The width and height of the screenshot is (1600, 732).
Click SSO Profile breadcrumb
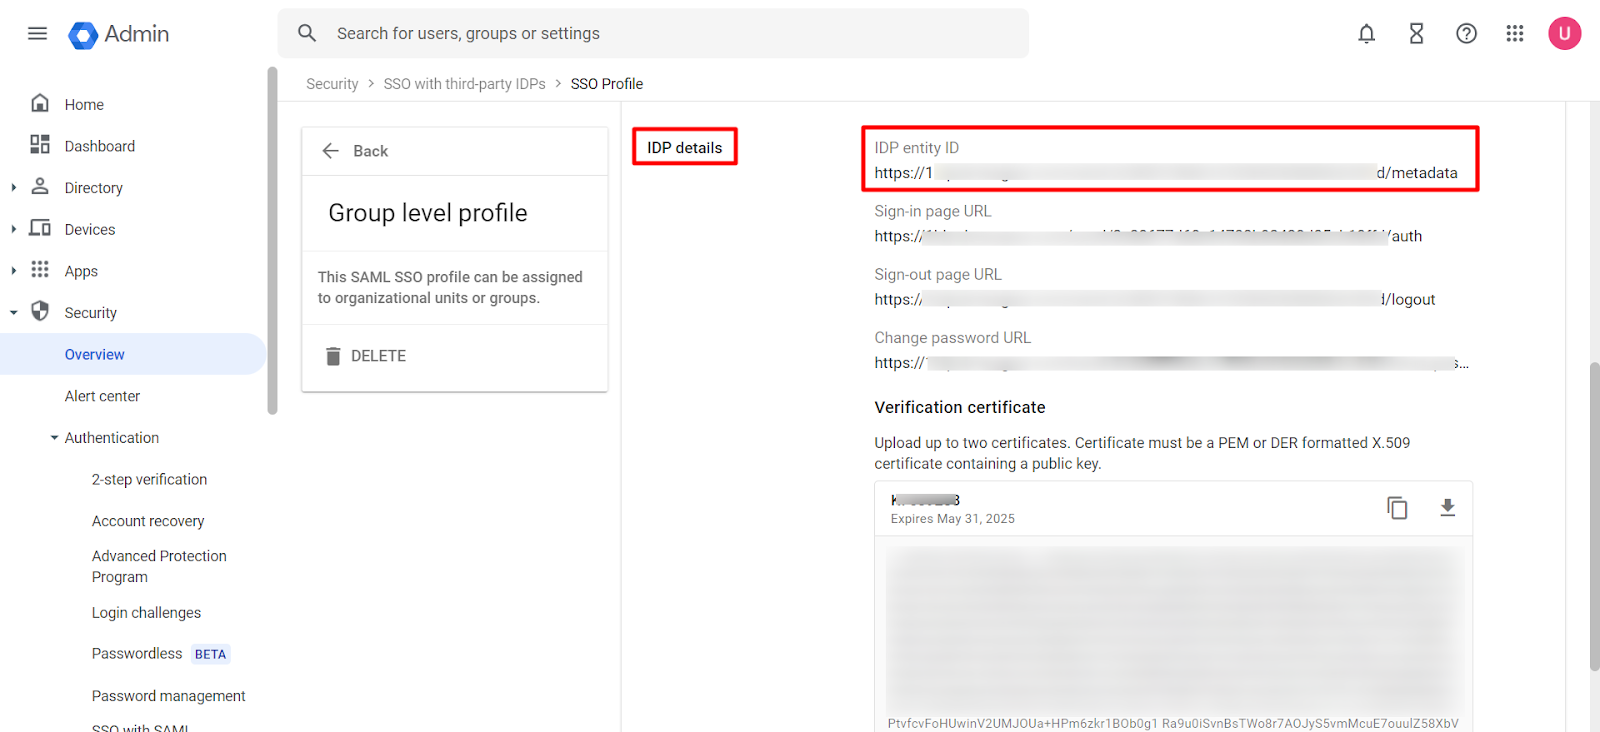click(x=607, y=84)
